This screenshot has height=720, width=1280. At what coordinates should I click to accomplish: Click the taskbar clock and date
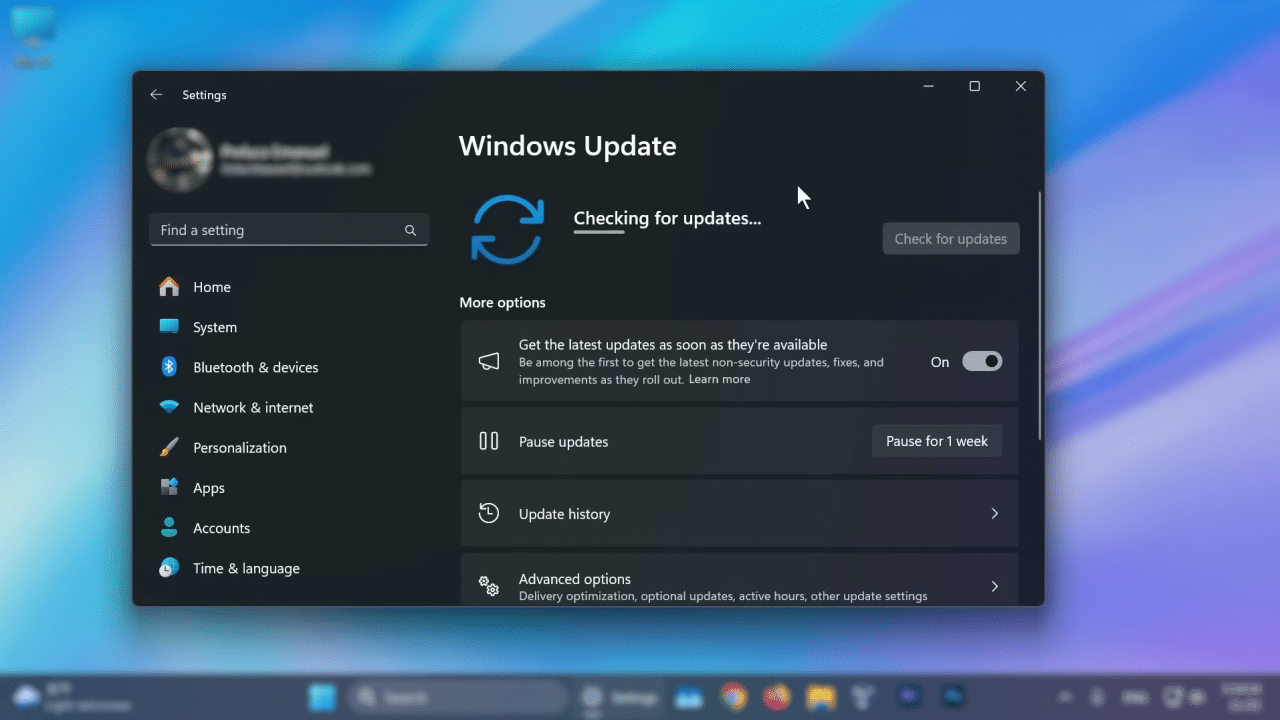1244,697
